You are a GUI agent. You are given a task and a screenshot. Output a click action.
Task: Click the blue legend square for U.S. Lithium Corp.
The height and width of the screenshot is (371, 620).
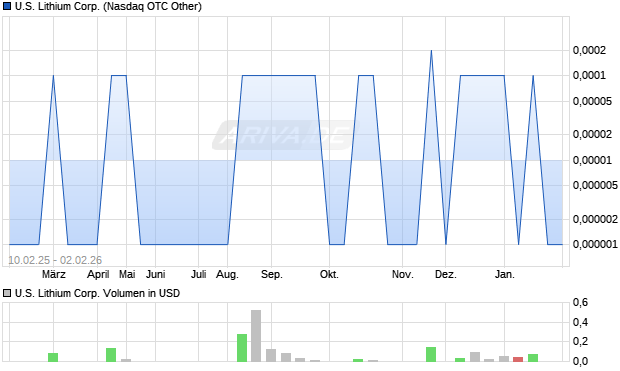click(6, 6)
